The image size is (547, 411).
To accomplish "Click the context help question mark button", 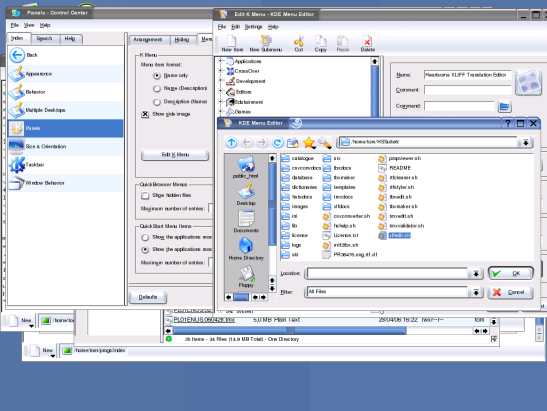I will 508,123.
